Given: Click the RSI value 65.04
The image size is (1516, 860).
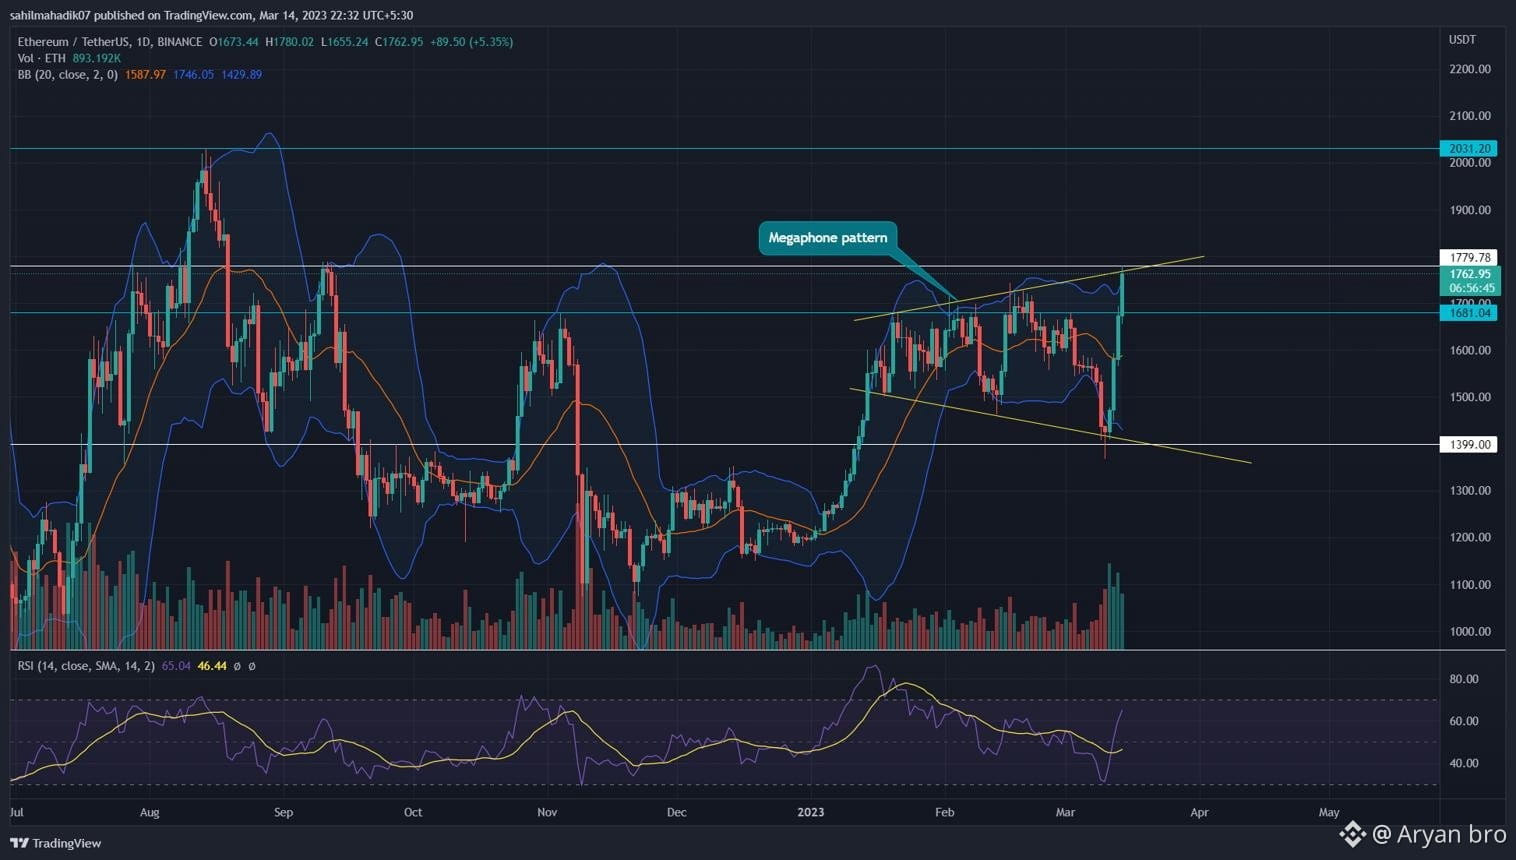Looking at the screenshot, I should point(176,666).
